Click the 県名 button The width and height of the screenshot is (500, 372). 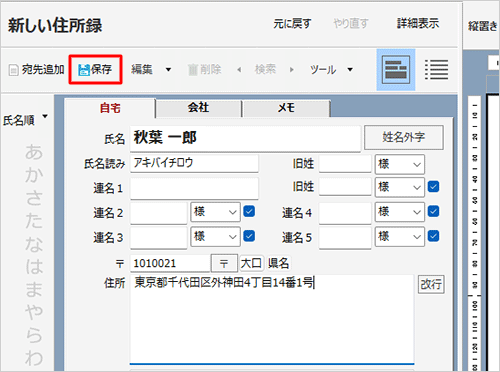[x=278, y=263]
